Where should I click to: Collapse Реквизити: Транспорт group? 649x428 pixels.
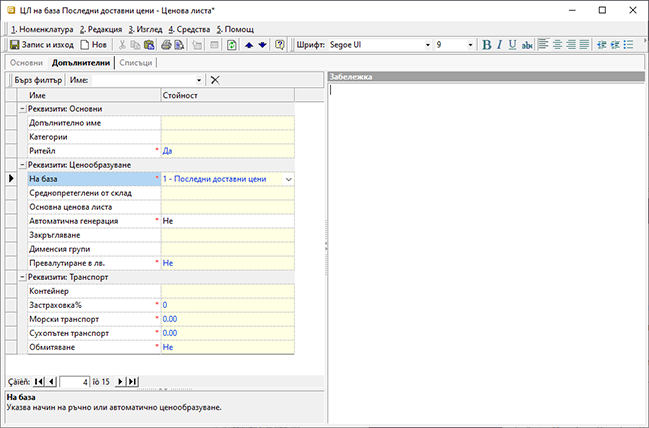click(x=22, y=277)
